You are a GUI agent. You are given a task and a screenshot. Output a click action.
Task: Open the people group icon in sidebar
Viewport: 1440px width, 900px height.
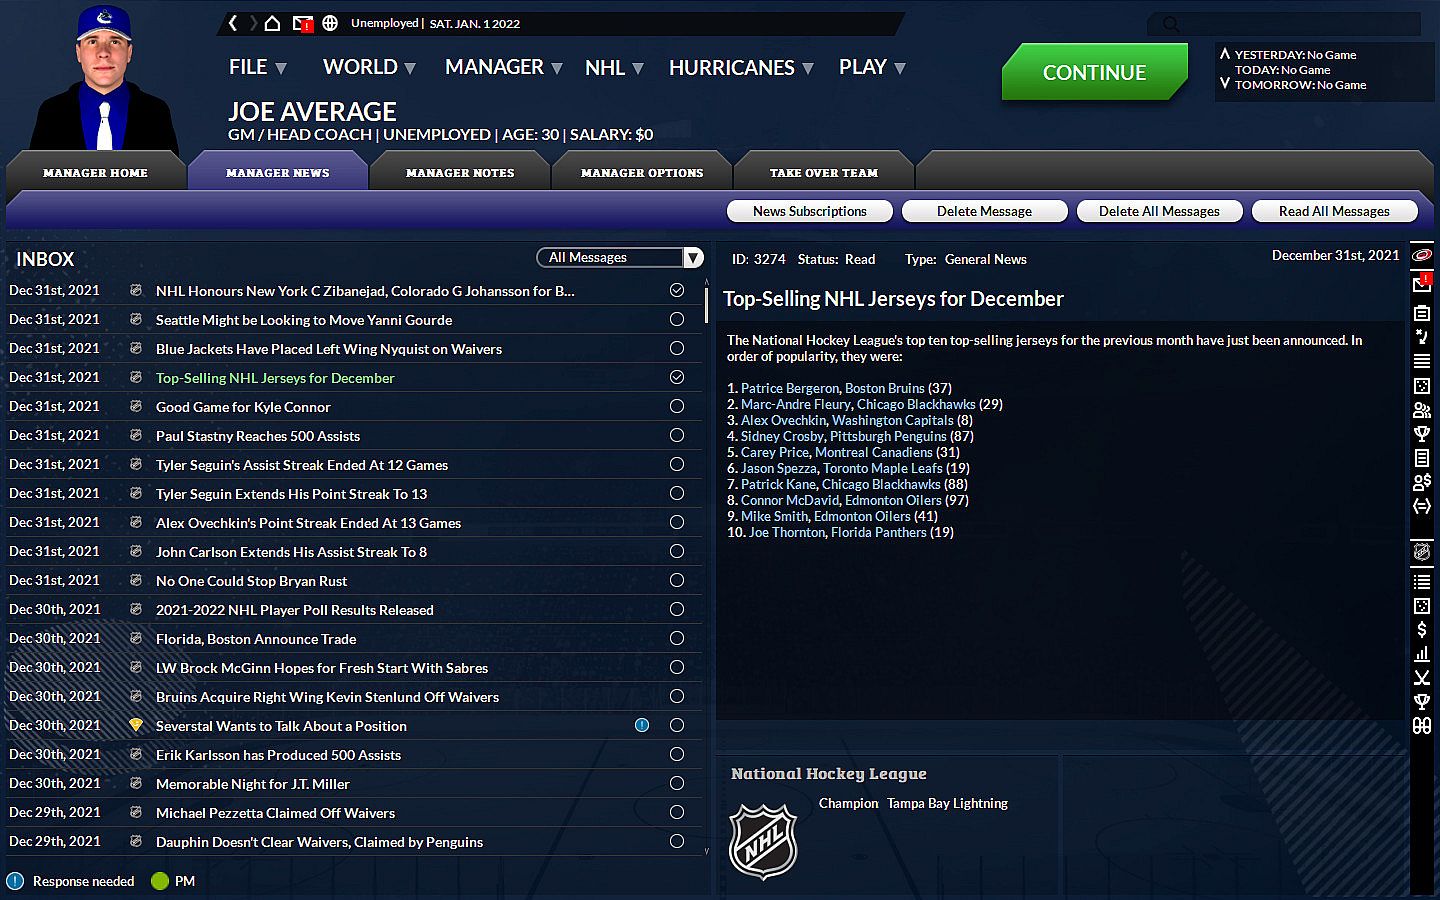pos(1421,410)
